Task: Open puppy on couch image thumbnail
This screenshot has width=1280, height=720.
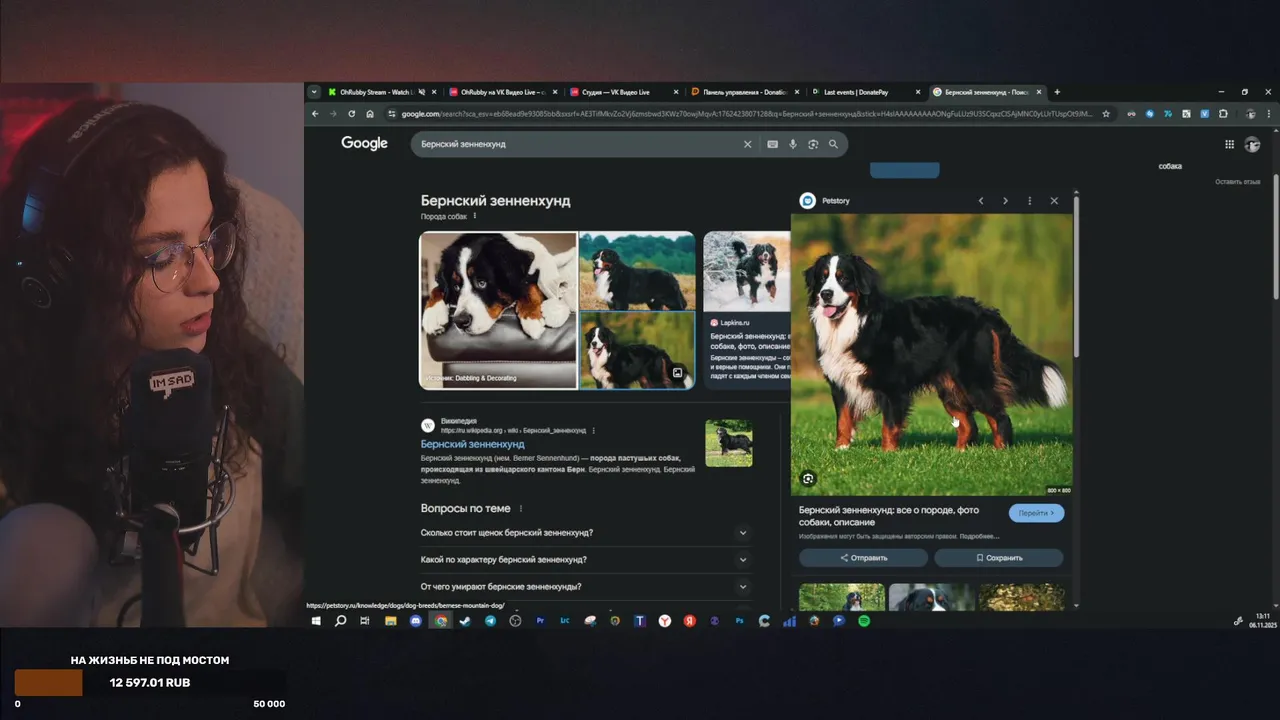Action: pos(498,310)
